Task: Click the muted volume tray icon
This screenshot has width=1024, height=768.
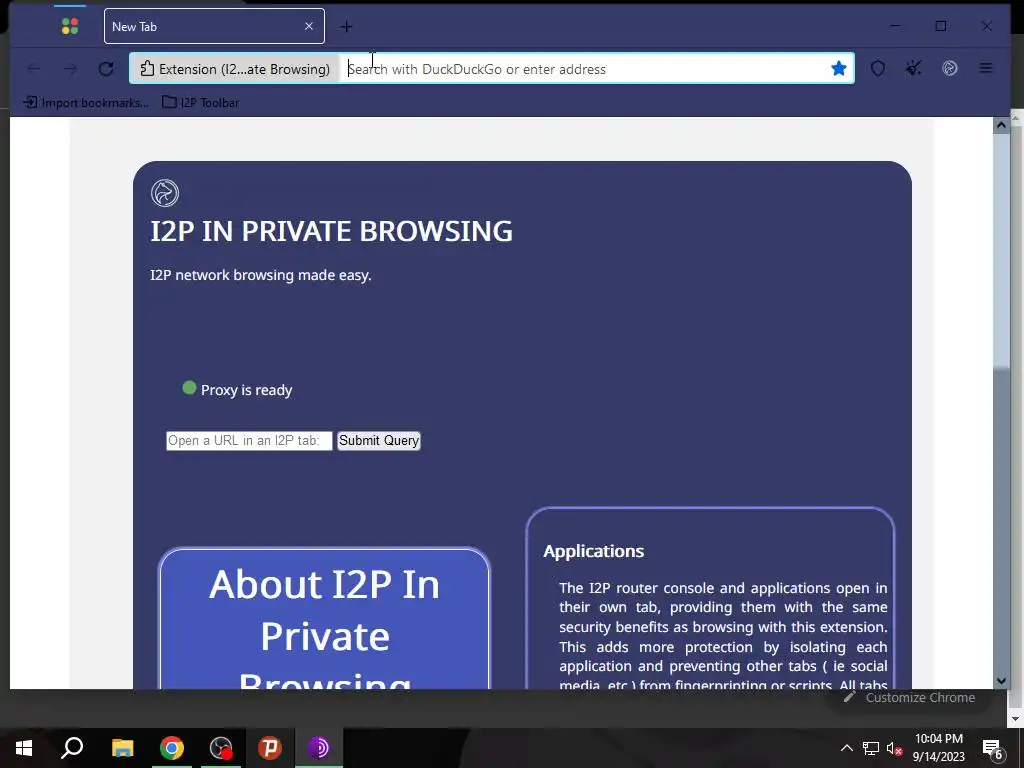Action: tap(894, 748)
